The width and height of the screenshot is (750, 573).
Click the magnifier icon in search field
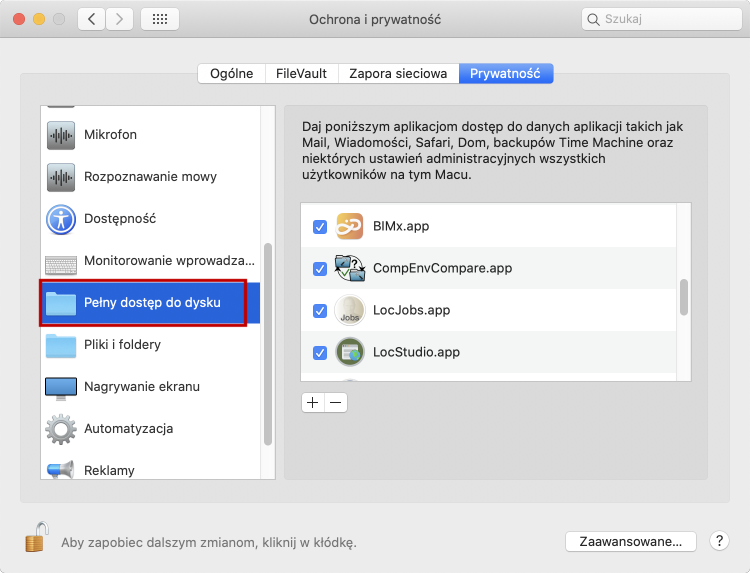tap(593, 19)
